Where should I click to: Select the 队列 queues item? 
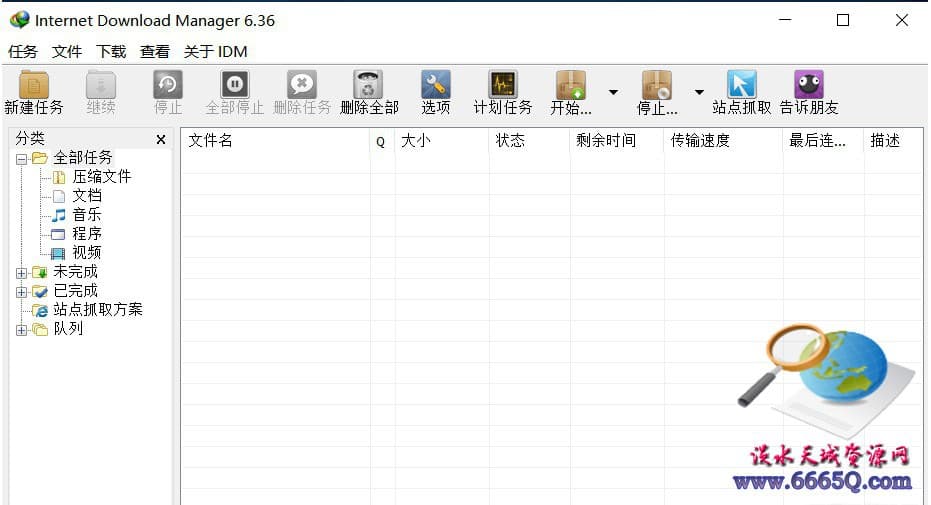[68, 329]
